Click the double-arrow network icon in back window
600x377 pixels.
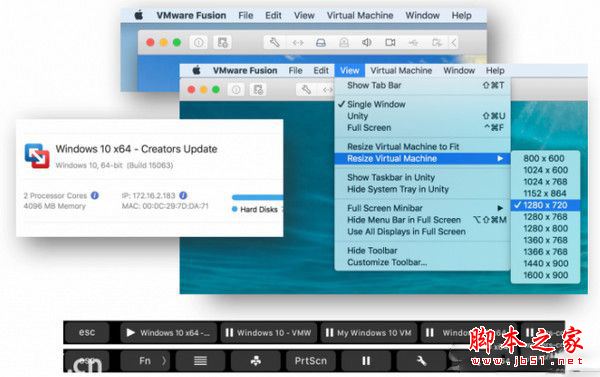coord(298,42)
